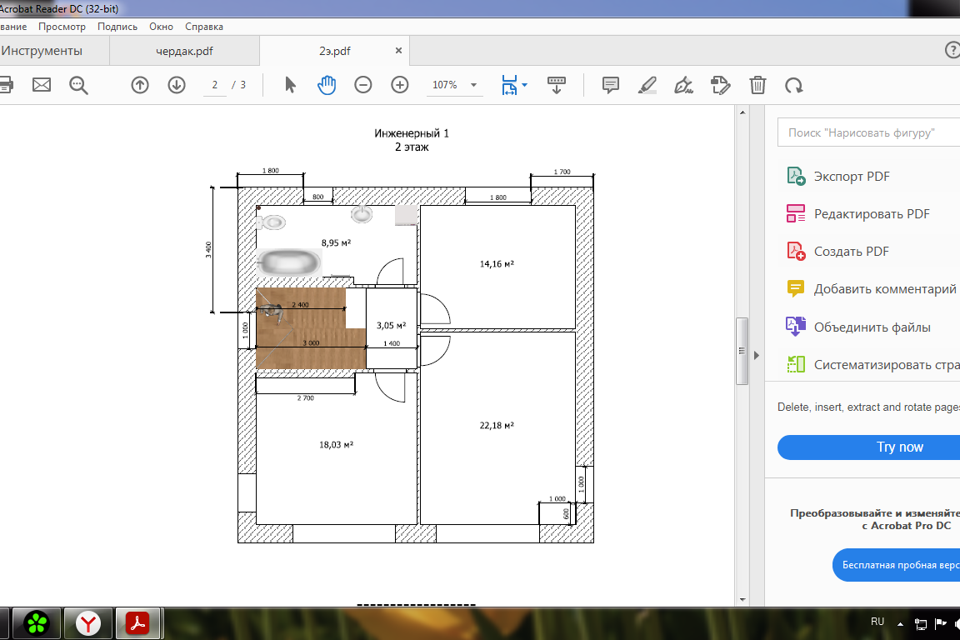The width and height of the screenshot is (960, 640).
Task: Click the yellow comment icon in tools pane
Action: click(795, 288)
